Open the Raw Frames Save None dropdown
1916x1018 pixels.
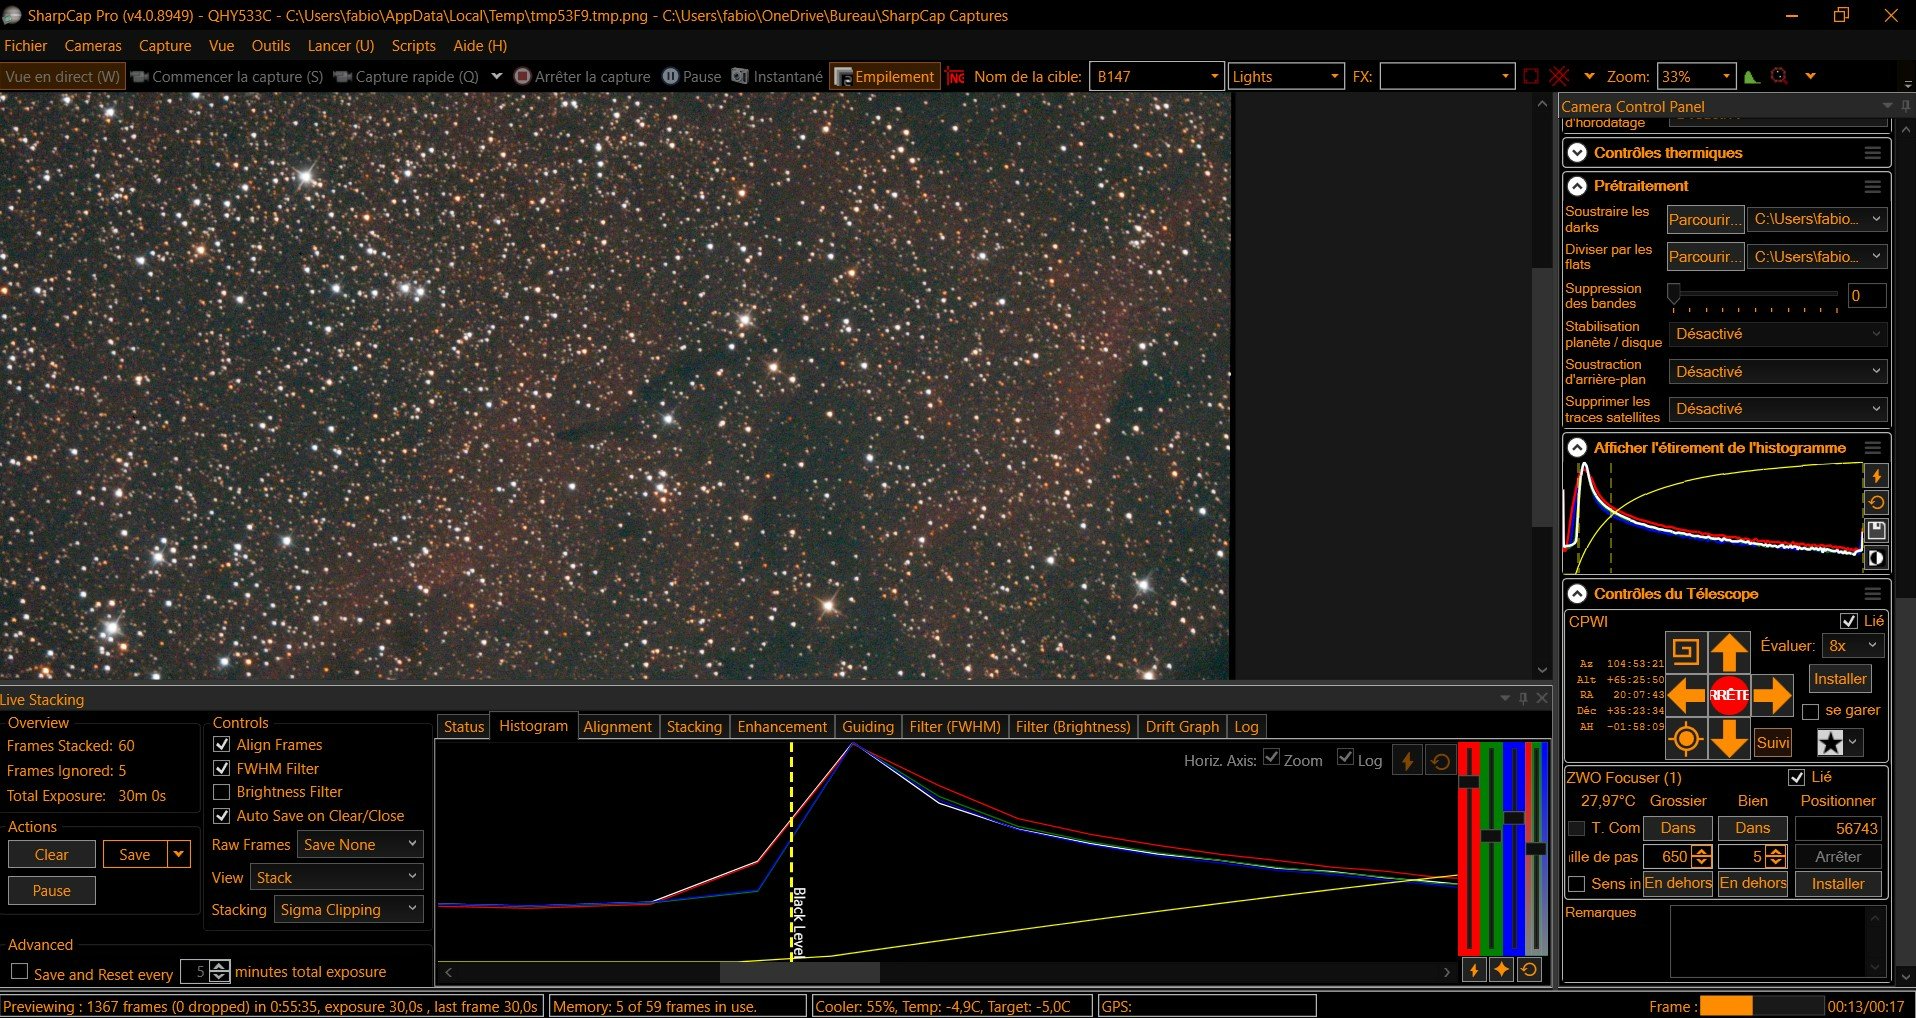pyautogui.click(x=360, y=845)
